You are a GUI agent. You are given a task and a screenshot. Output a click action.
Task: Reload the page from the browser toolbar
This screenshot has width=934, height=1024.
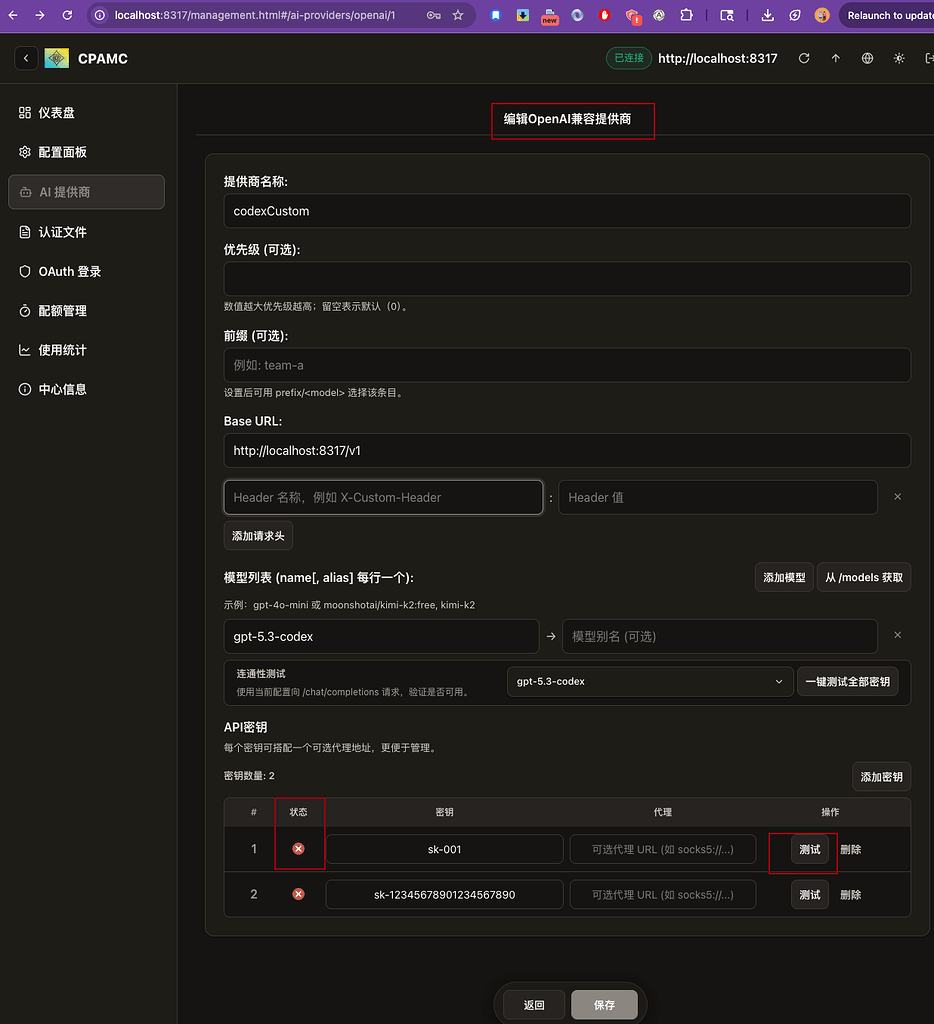67,15
